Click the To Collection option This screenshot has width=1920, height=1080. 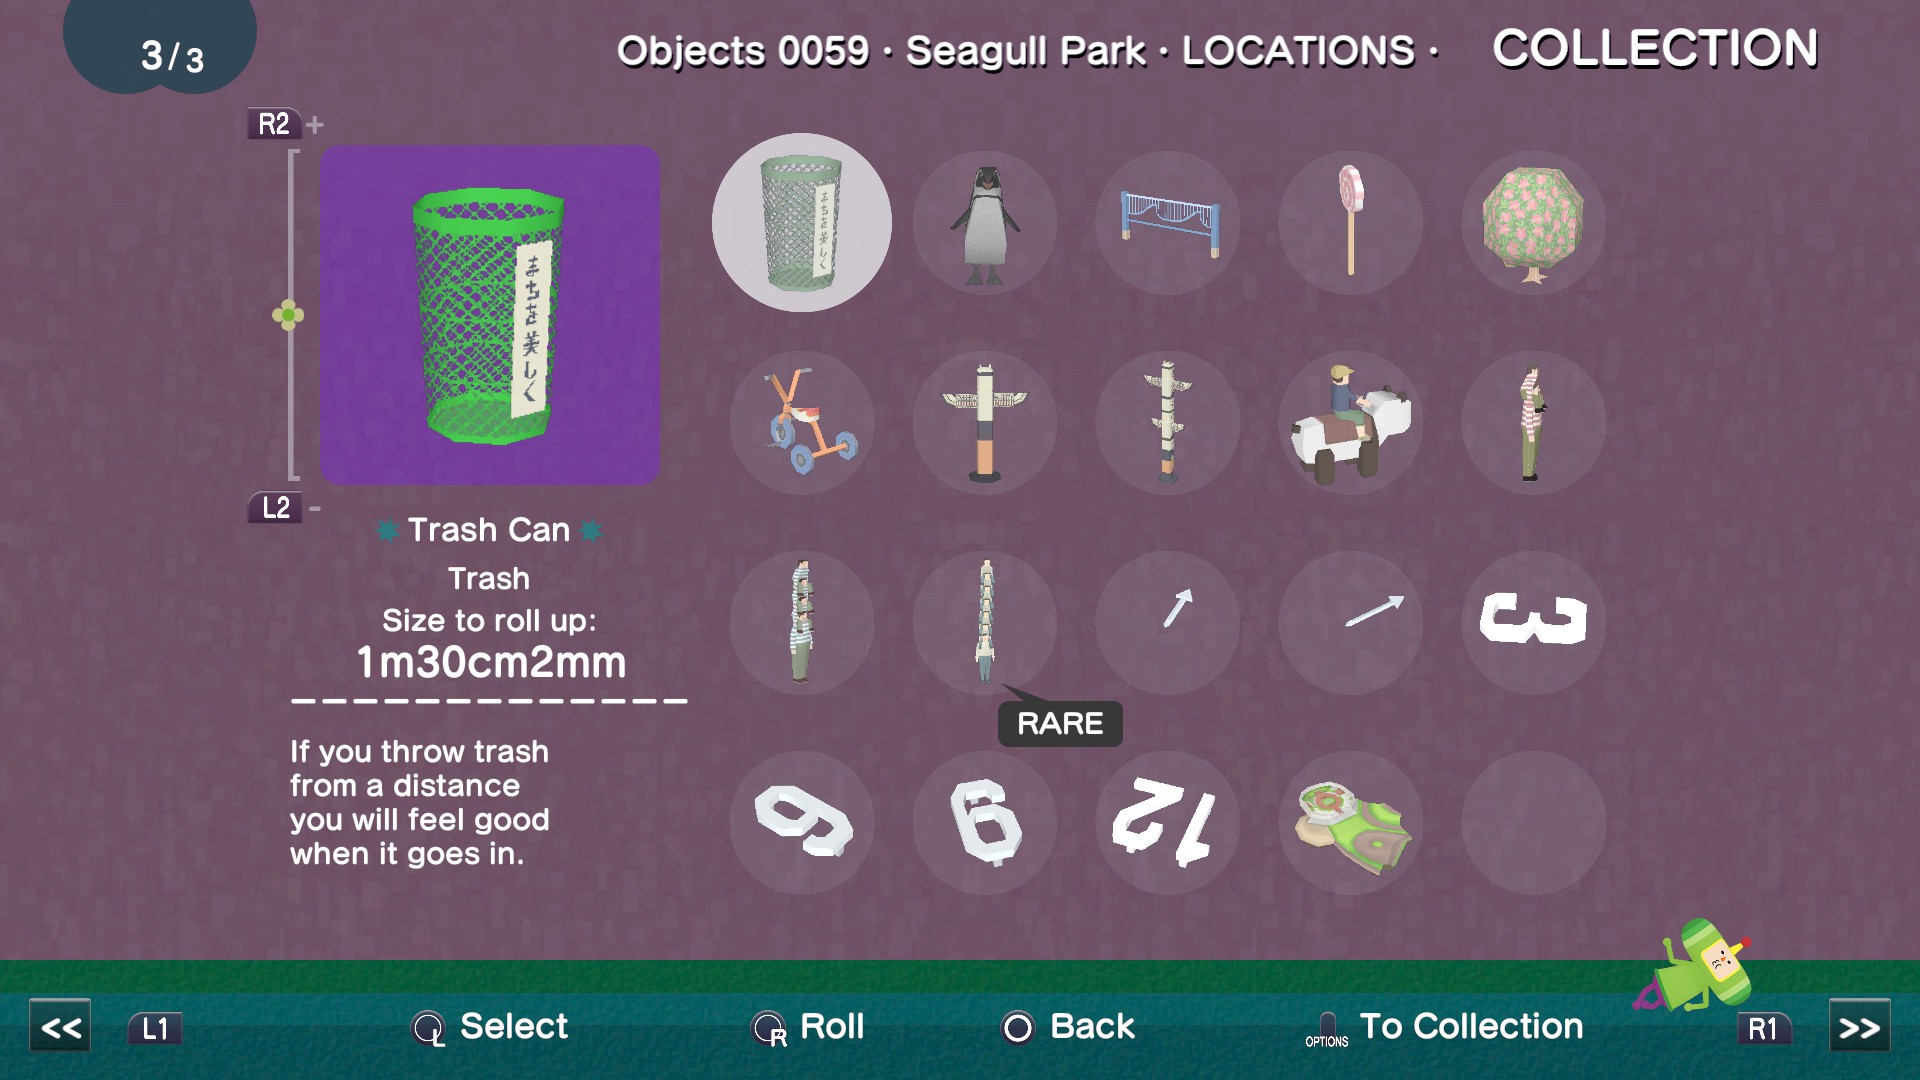tap(1444, 1027)
